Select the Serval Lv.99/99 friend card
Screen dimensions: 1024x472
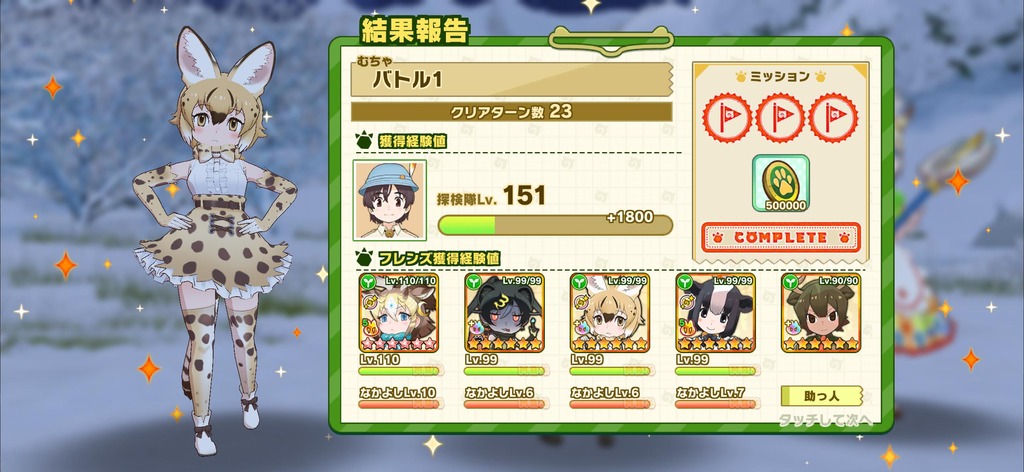click(x=610, y=313)
